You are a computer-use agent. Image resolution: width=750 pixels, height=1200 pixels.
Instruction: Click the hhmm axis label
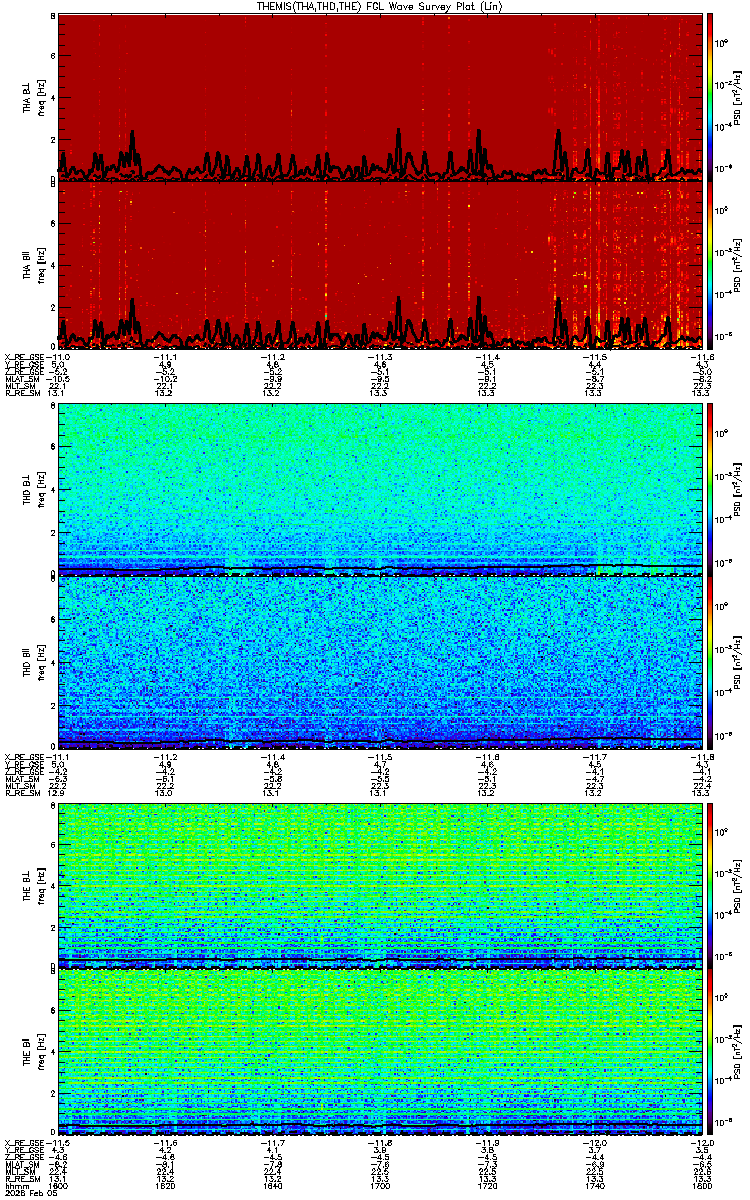(15, 1185)
